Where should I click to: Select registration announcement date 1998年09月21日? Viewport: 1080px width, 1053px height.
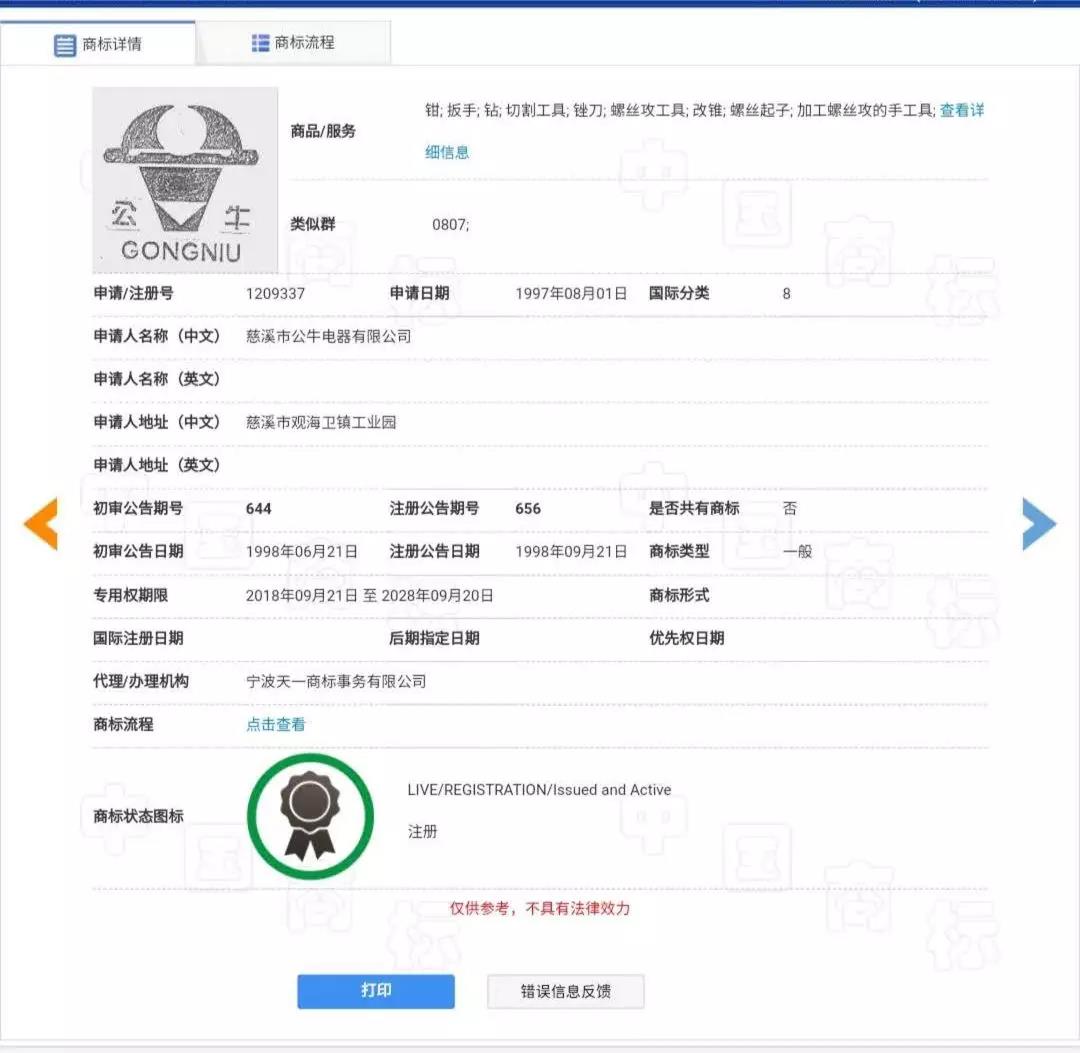(x=571, y=552)
